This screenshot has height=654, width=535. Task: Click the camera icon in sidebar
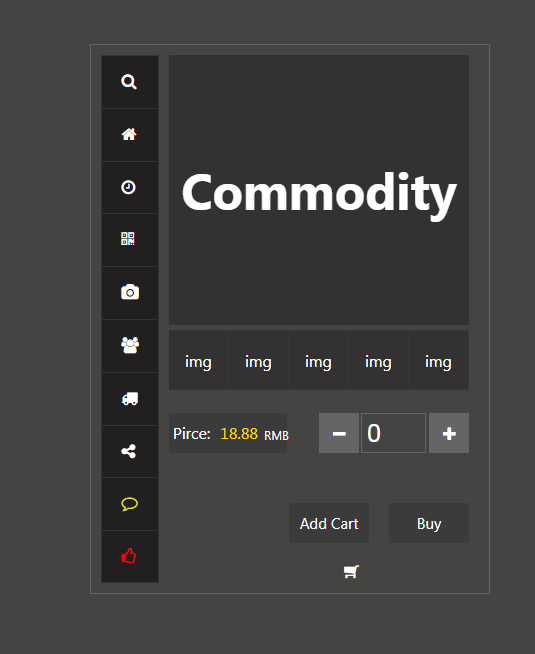pyautogui.click(x=130, y=292)
